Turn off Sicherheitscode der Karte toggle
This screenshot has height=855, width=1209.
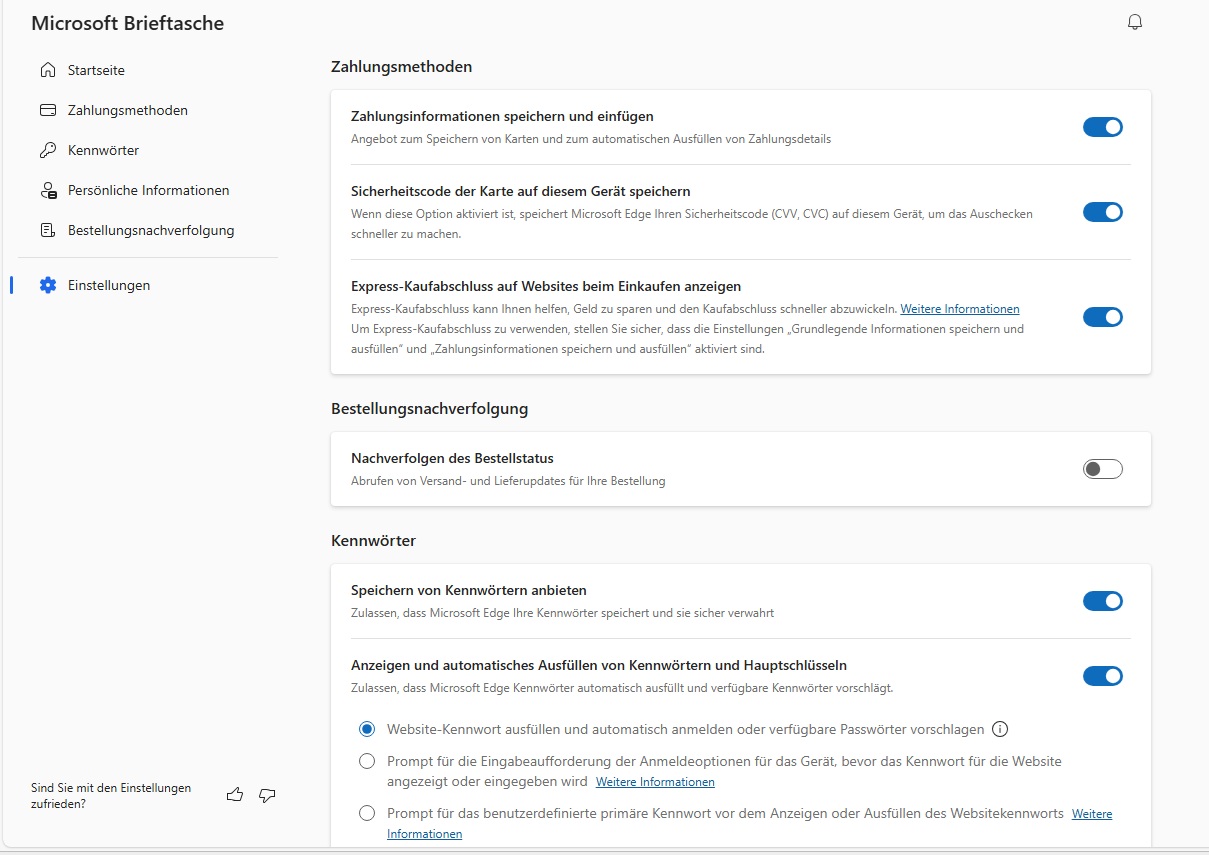[1102, 212]
